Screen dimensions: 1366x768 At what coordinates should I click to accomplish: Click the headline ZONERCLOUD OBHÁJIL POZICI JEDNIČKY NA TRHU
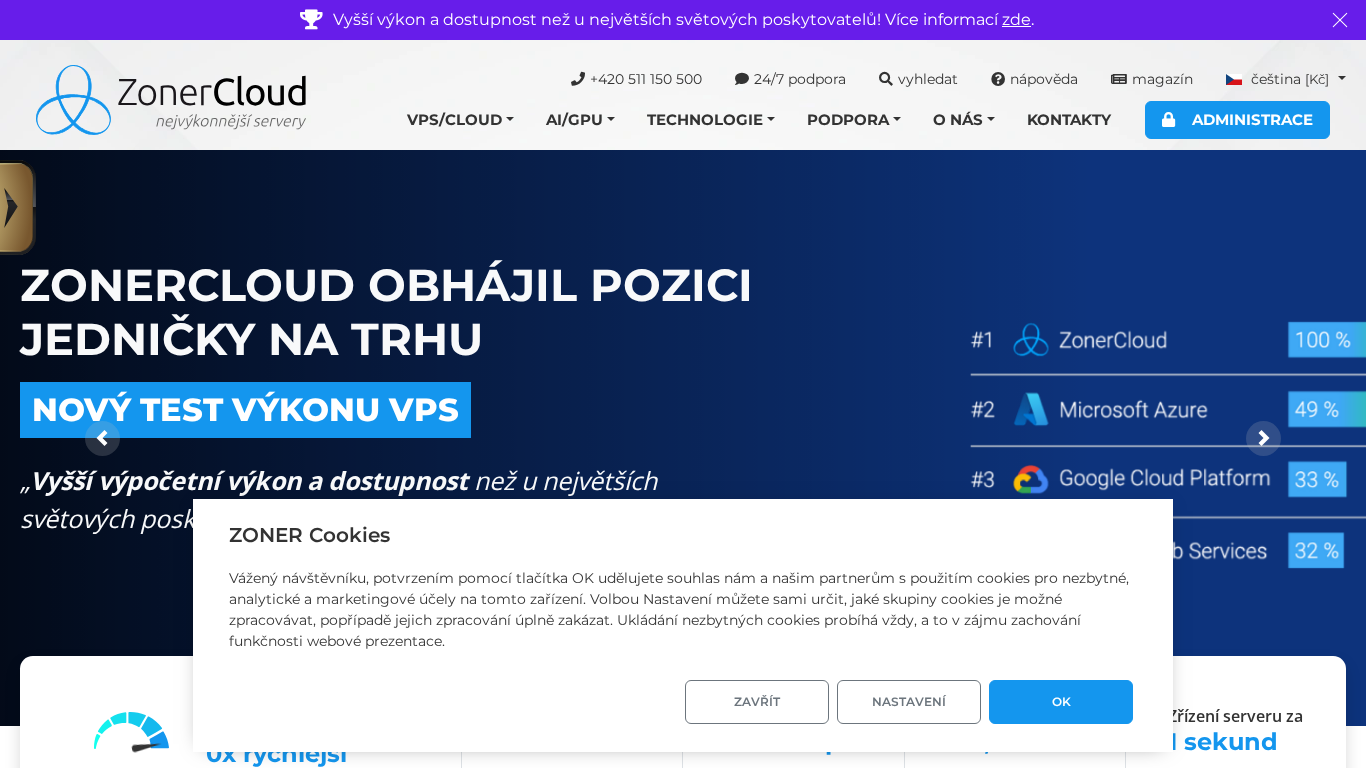(x=386, y=312)
